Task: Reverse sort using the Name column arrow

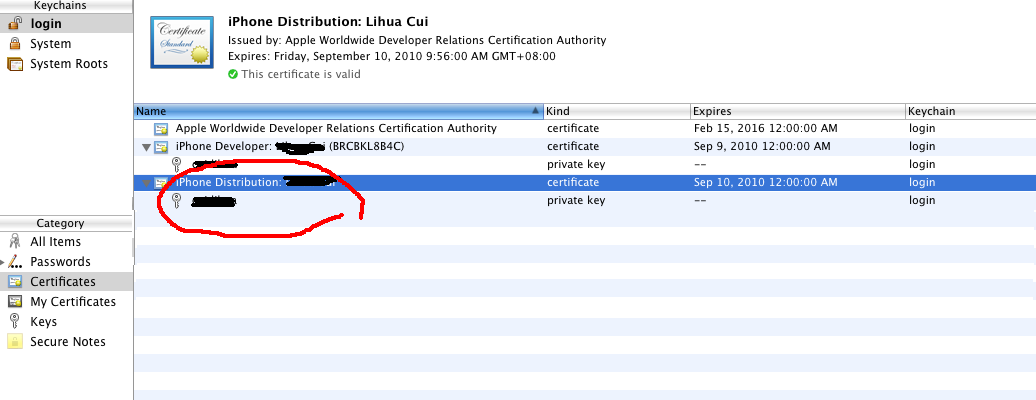Action: tap(536, 111)
